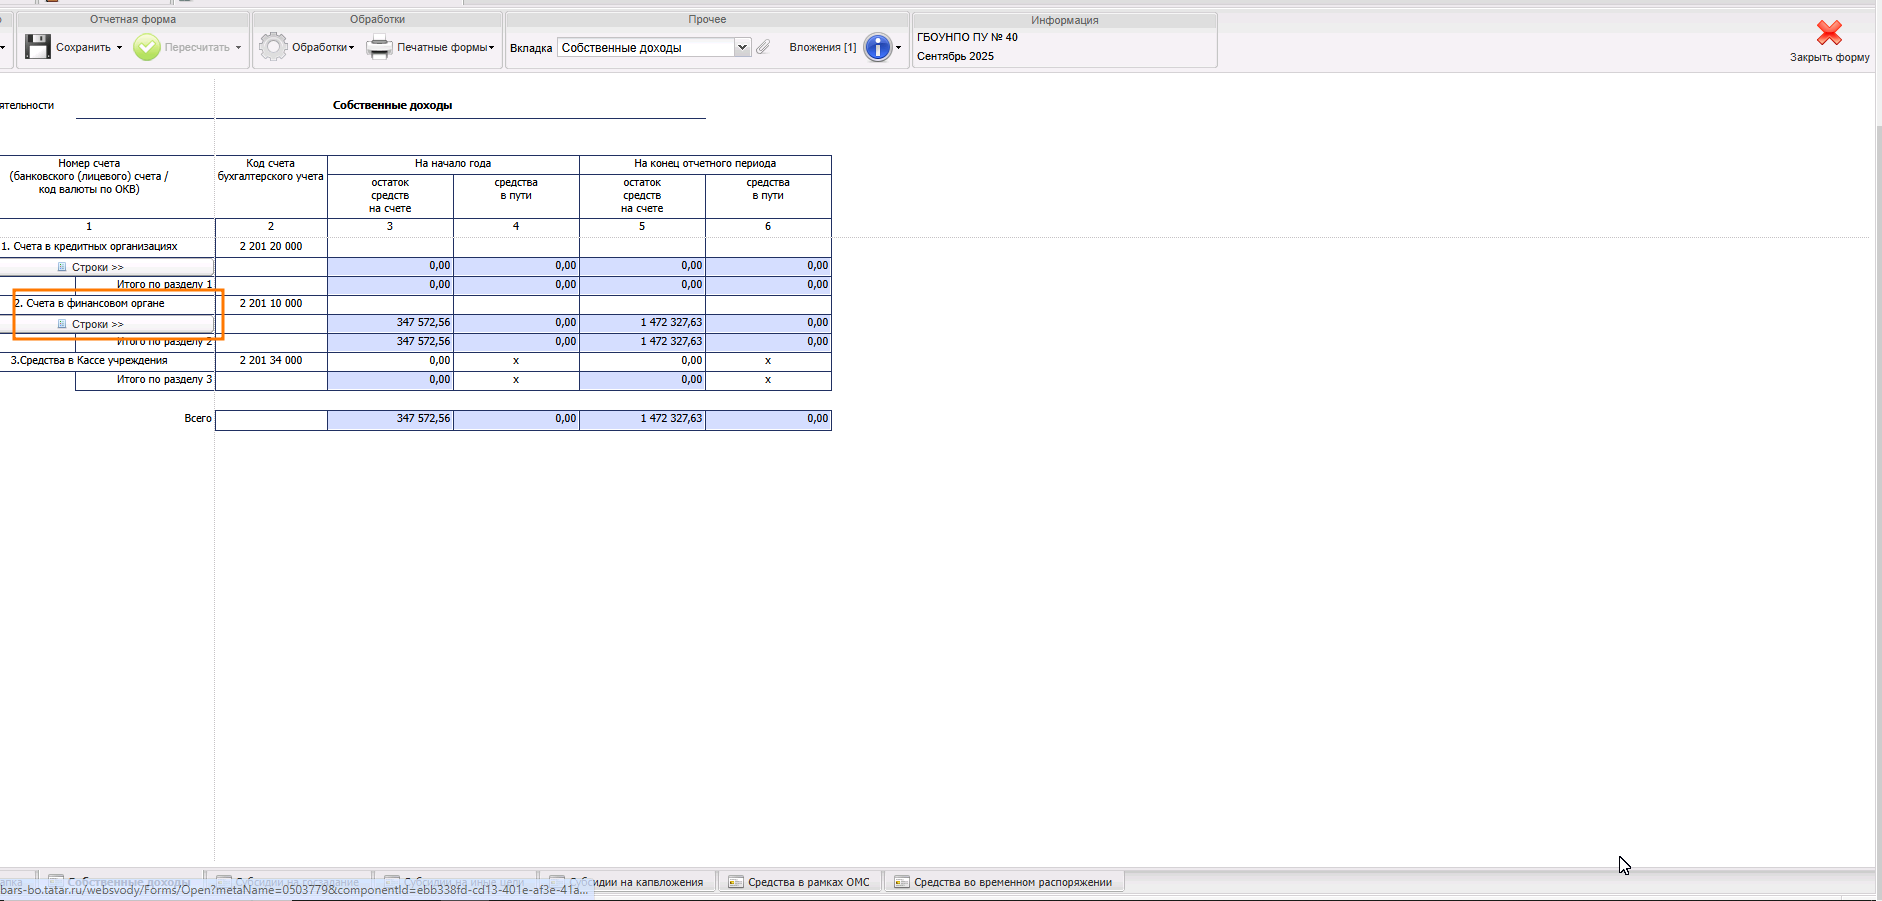
Task: Select the organization name ГБОУНПО ПУ № 40
Action: coord(967,37)
